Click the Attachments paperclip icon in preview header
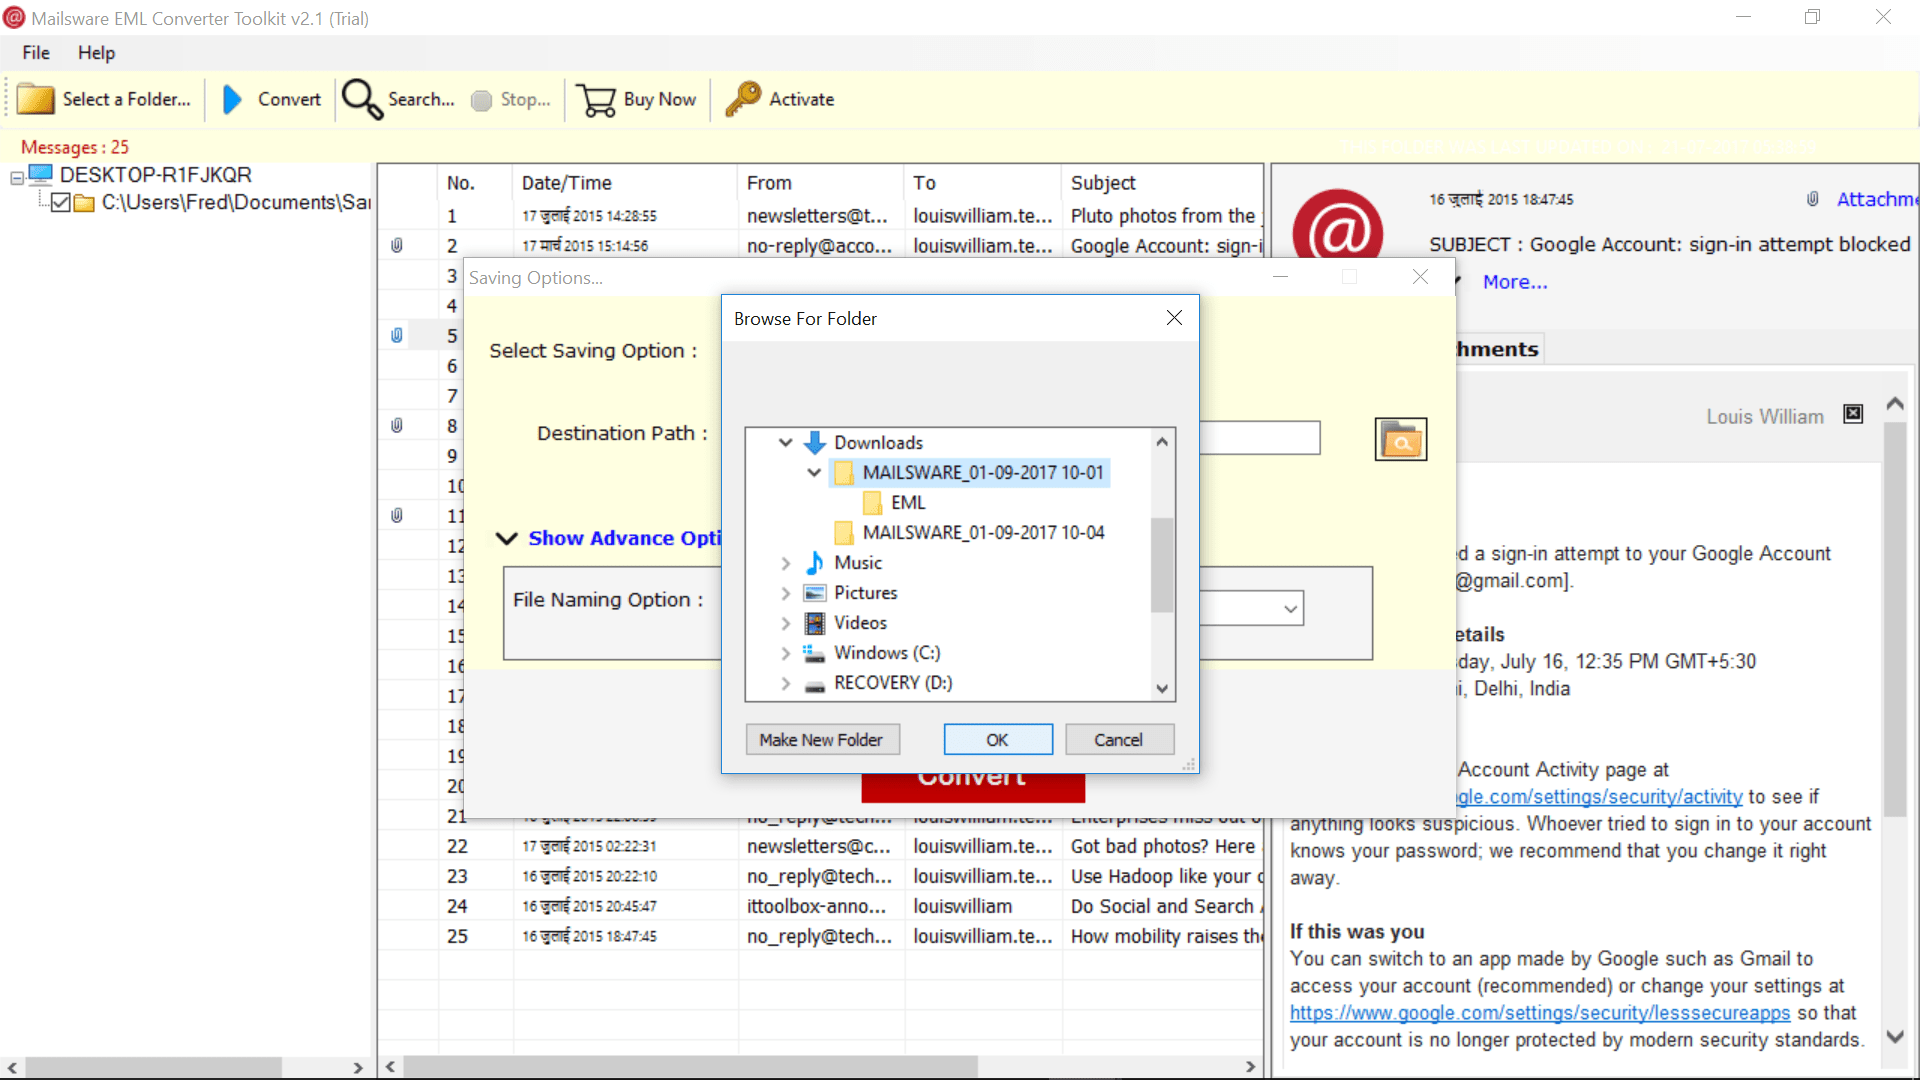 1812,199
